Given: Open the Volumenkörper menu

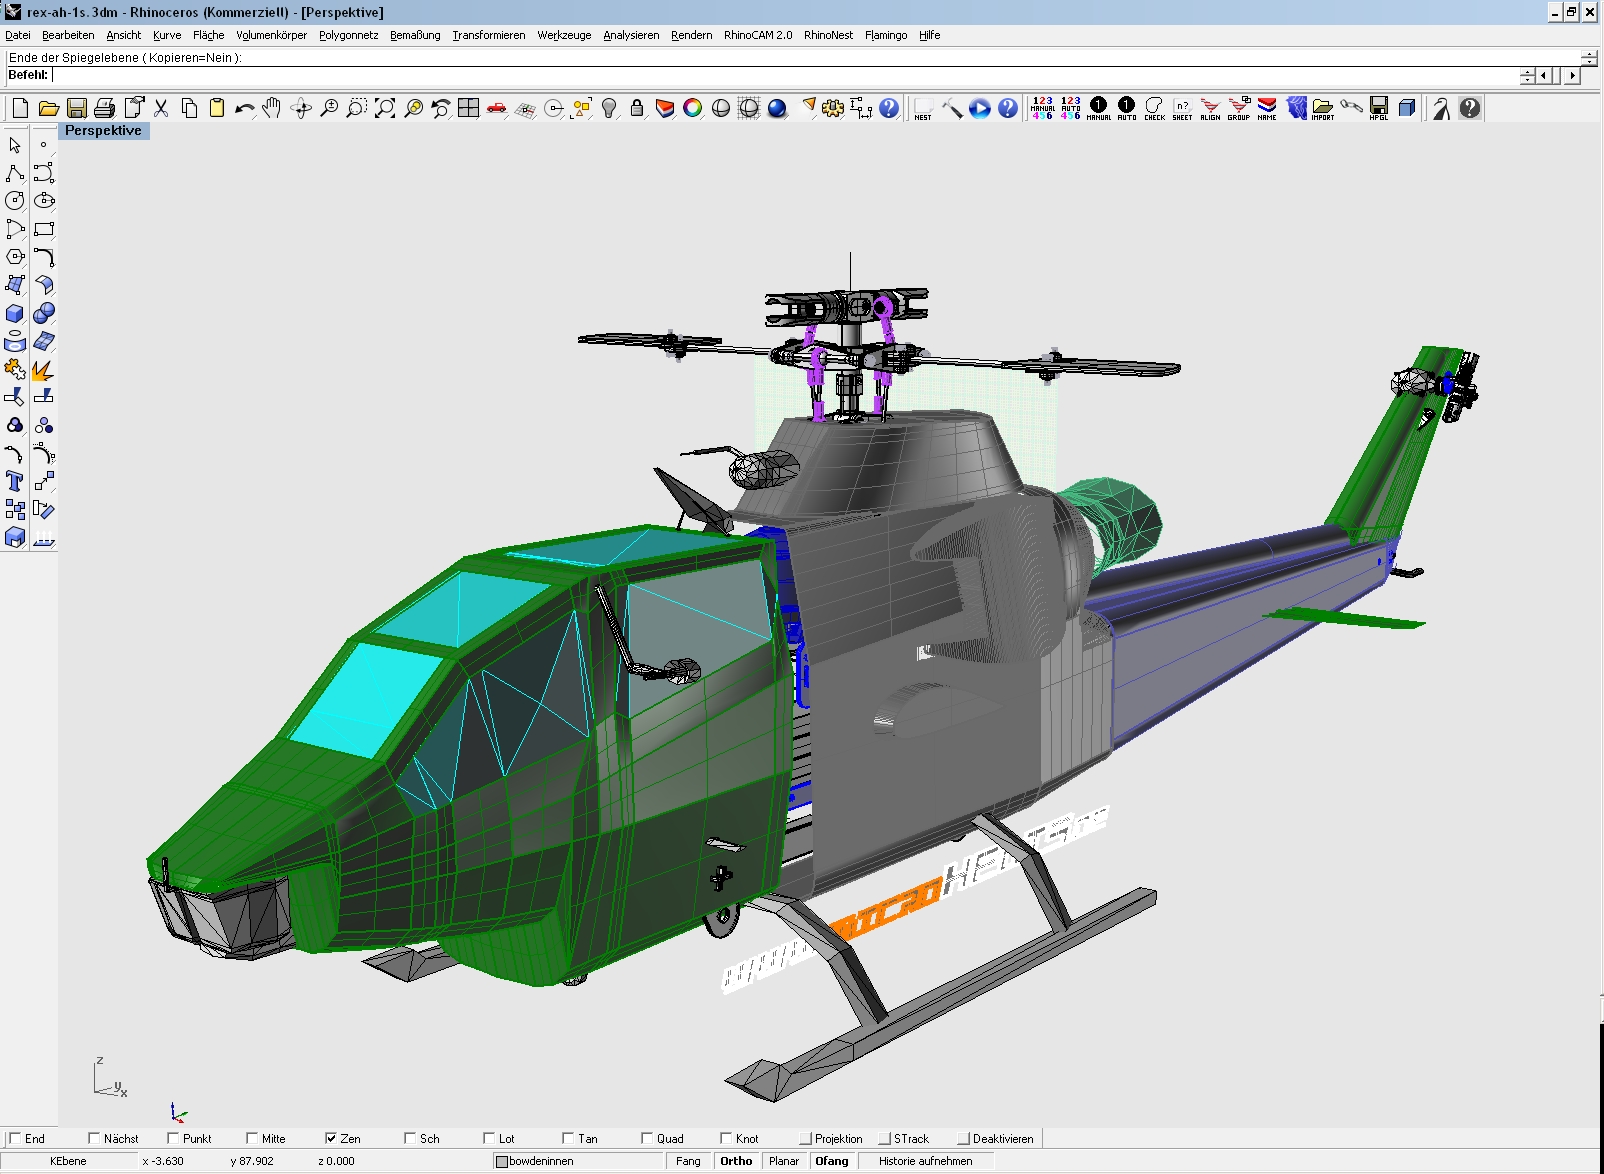Looking at the screenshot, I should point(271,35).
